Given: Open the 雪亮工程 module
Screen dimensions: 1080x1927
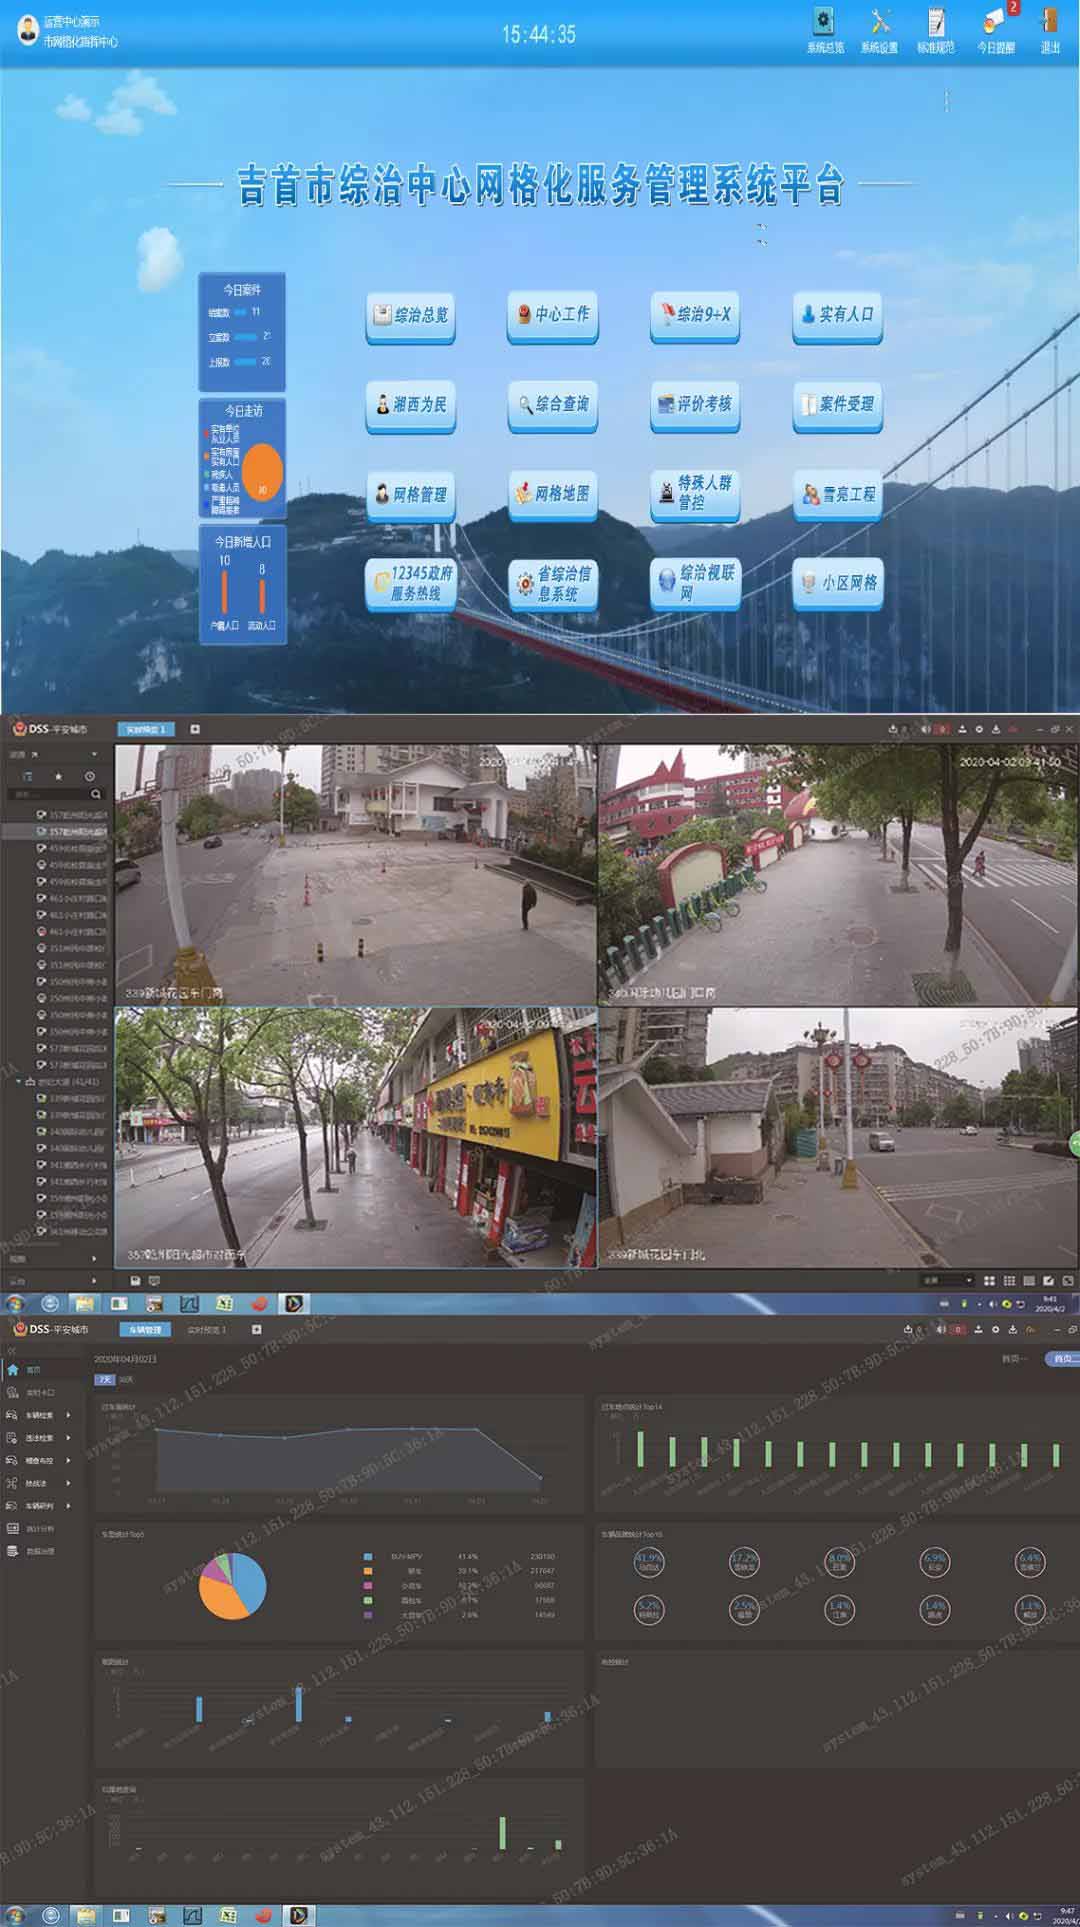Looking at the screenshot, I should 837,494.
